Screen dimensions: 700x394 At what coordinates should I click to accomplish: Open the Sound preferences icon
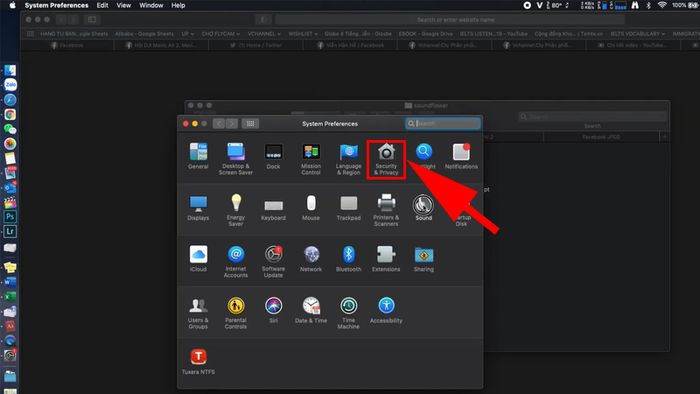click(423, 207)
